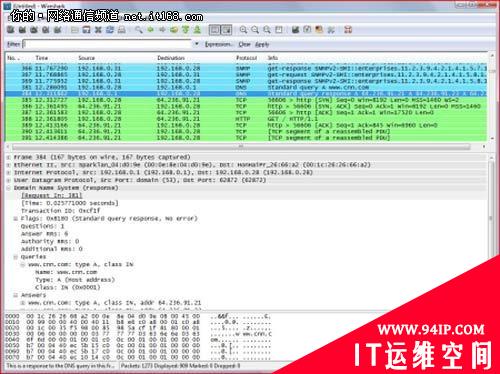
Task: Zoom in the packet text
Action: click(243, 30)
